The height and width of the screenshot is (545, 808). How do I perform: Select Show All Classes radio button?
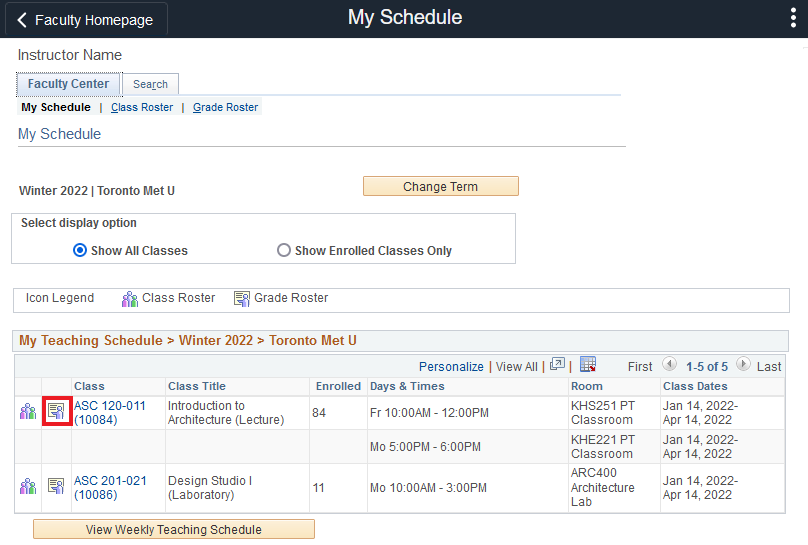[x=80, y=251]
